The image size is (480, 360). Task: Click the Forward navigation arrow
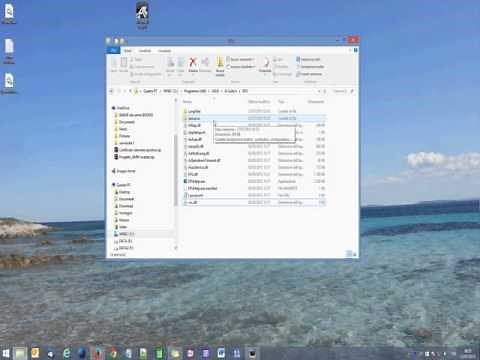coord(119,91)
